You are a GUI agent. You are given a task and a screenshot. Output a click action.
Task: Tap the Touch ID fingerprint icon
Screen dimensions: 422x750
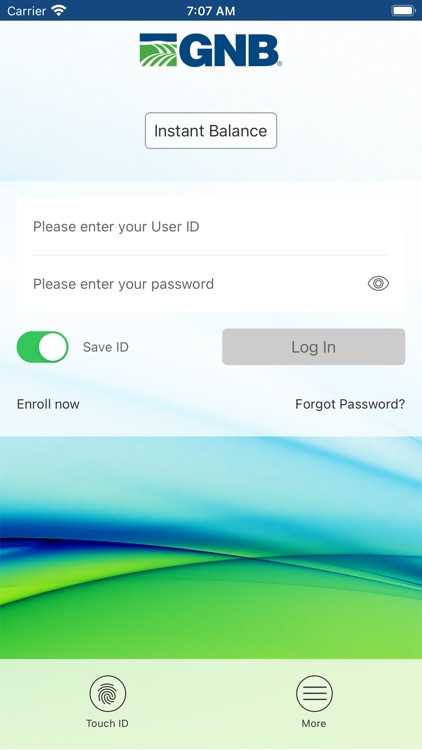click(x=108, y=694)
